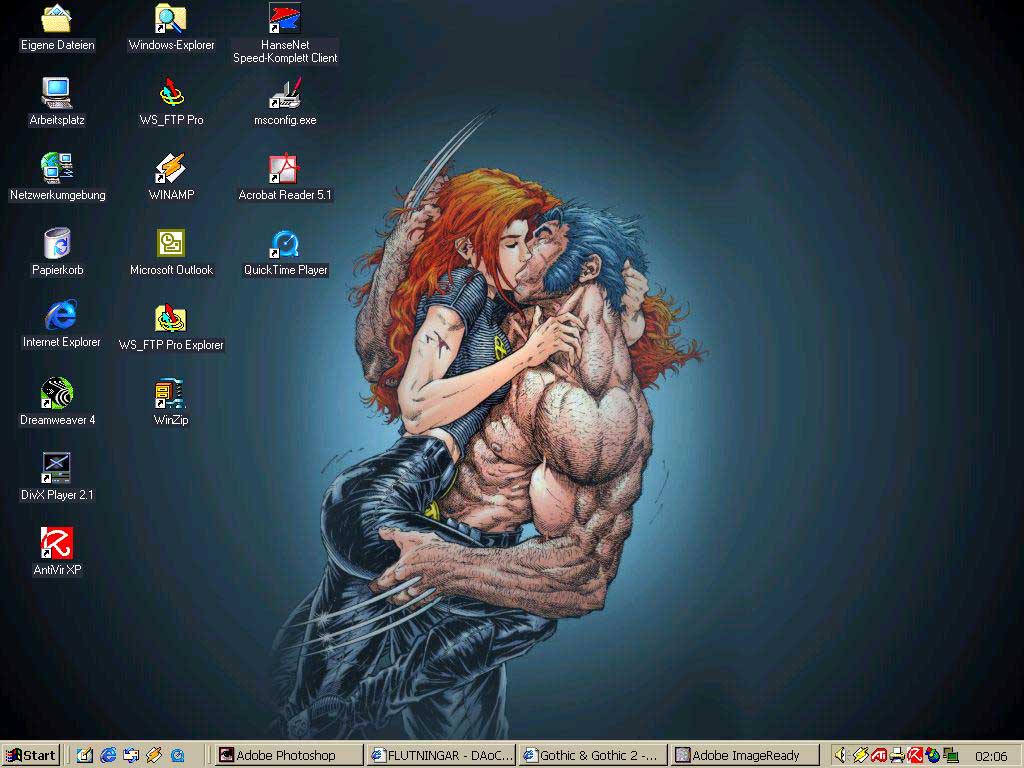Open the HanseNet Speed-Komplett Client shortcut
Screen dimensions: 1024x768
(285, 19)
